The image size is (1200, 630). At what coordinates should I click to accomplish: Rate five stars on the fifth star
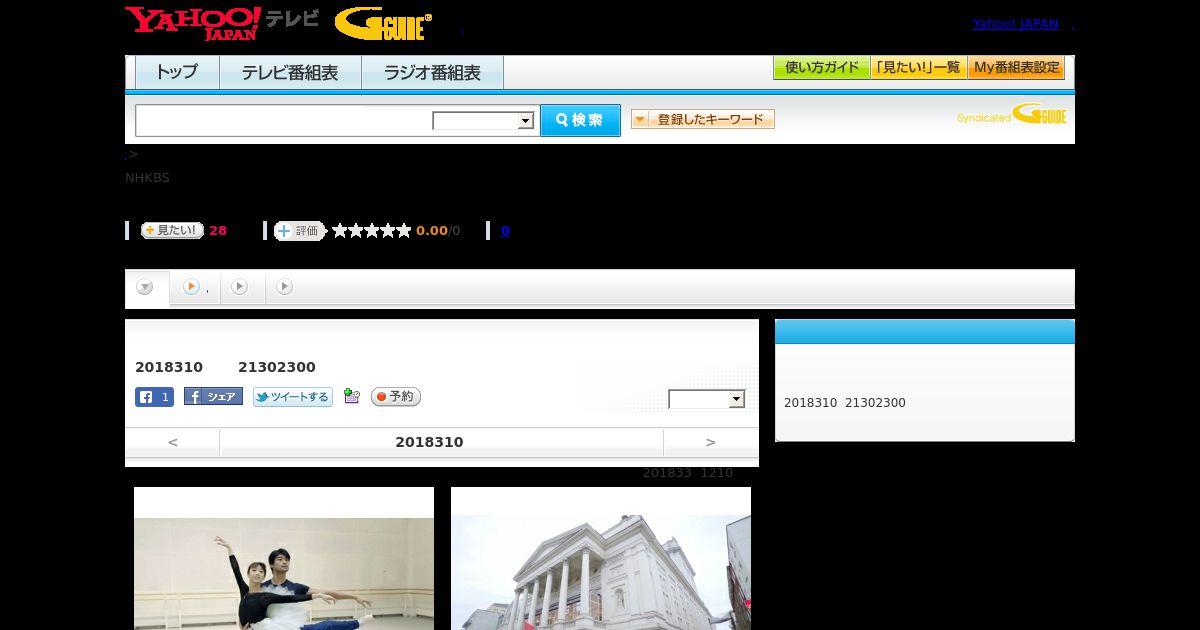tap(404, 231)
